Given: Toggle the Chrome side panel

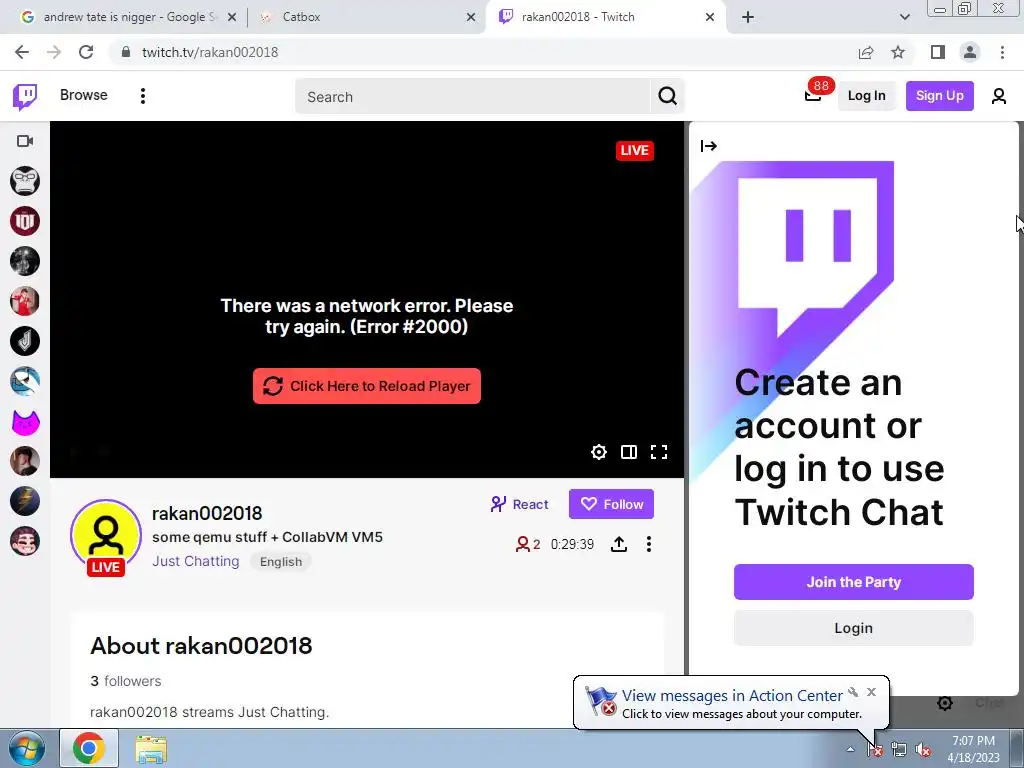Looking at the screenshot, I should tap(938, 52).
